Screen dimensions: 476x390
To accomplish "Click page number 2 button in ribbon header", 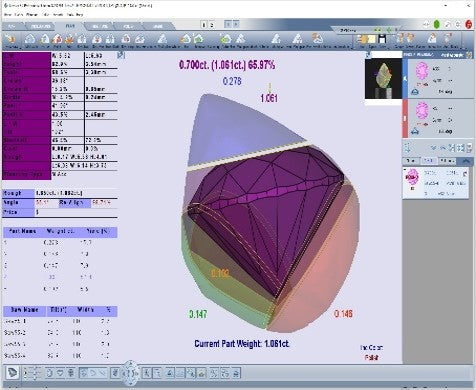I will pyautogui.click(x=212, y=25).
